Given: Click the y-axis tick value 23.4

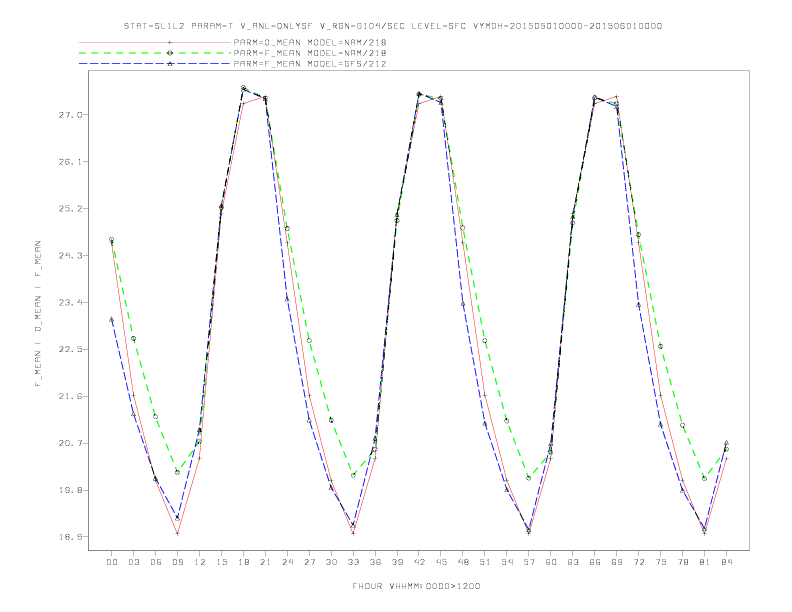Looking at the screenshot, I should coord(70,302).
